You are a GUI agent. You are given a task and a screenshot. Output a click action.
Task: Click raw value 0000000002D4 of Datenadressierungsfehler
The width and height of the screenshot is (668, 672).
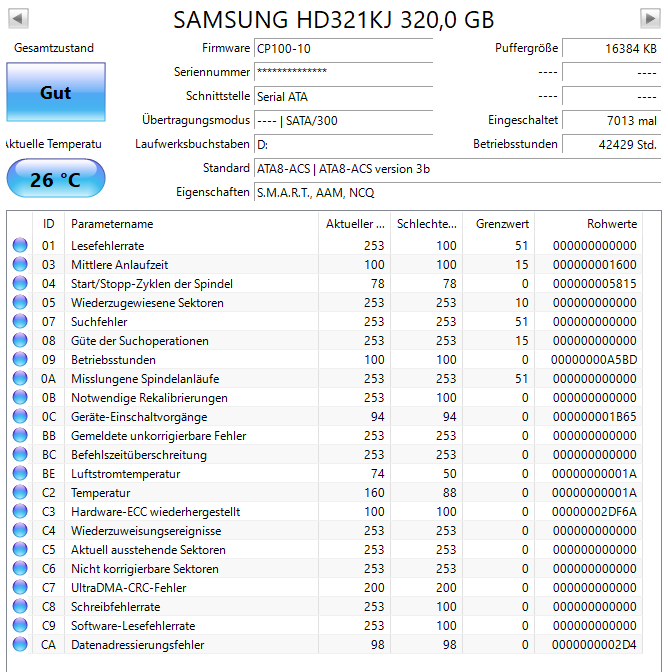coord(594,644)
